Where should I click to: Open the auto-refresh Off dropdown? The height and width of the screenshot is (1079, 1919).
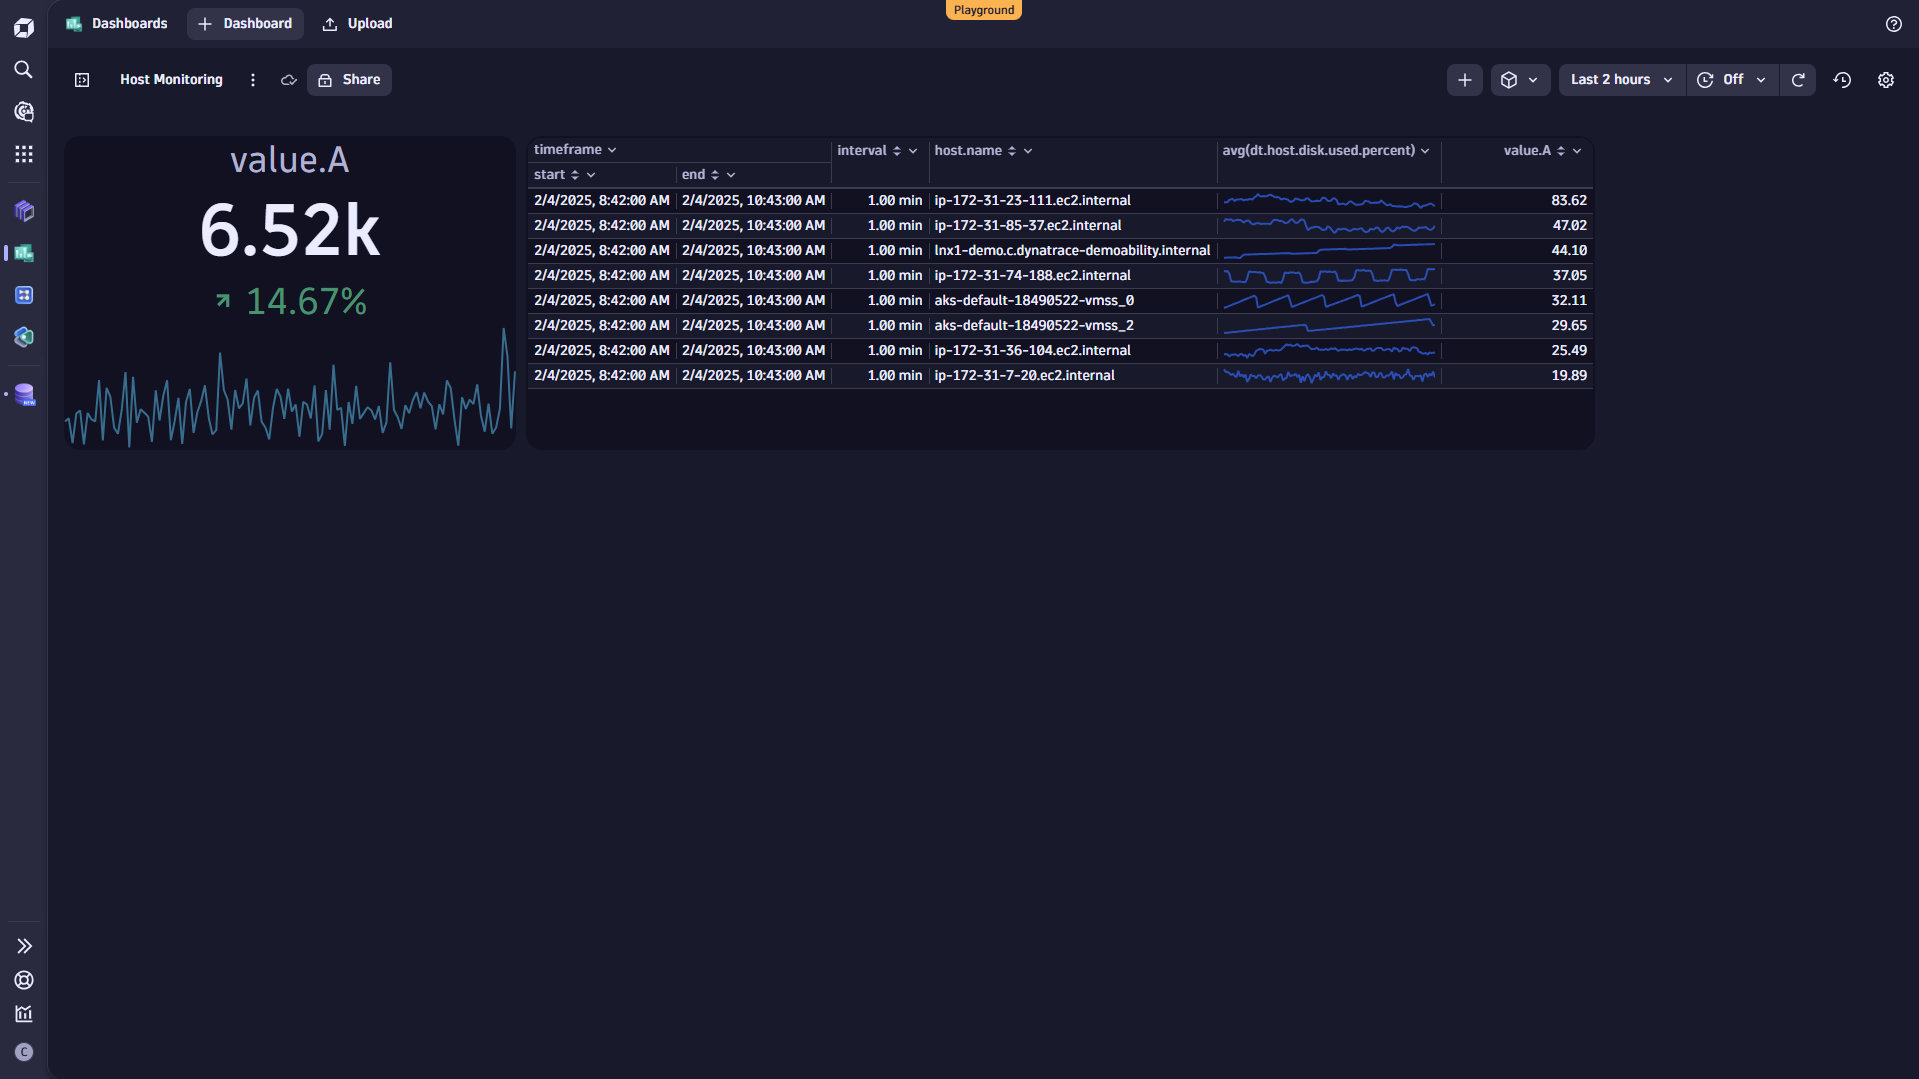coord(1732,79)
